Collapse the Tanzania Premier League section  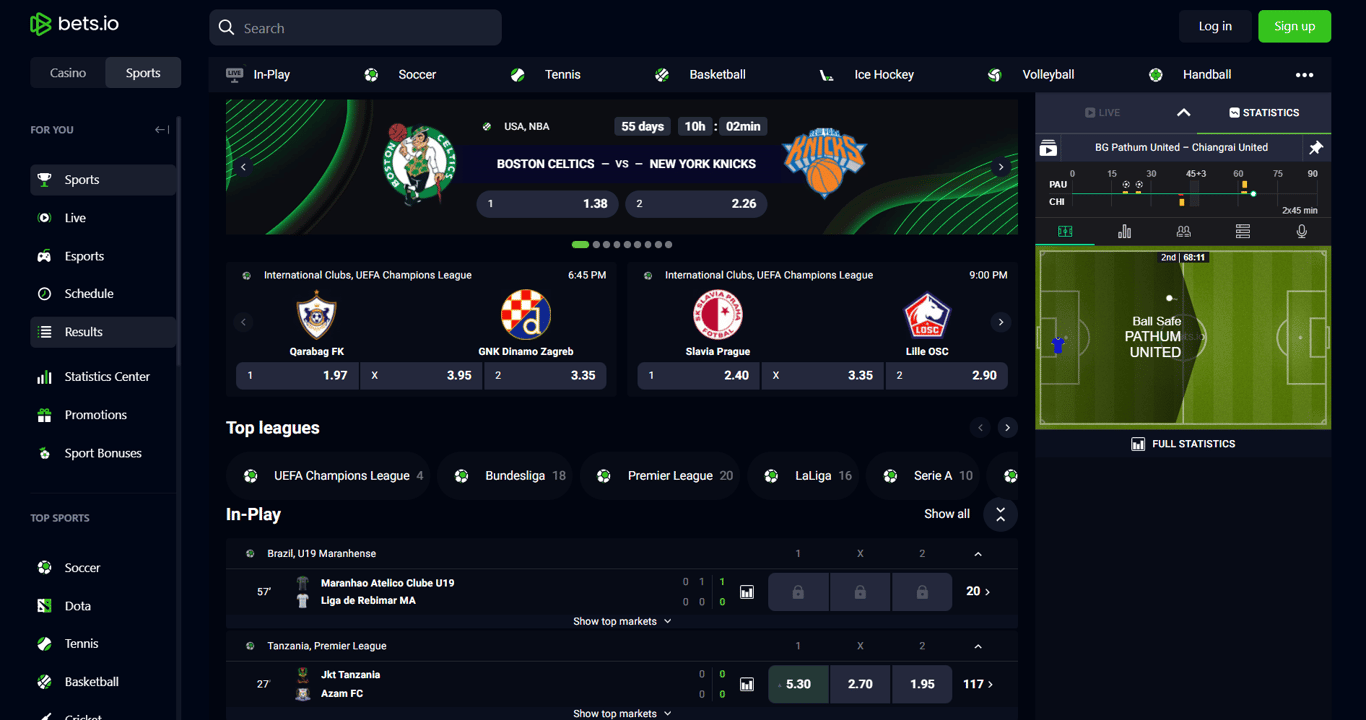point(978,646)
